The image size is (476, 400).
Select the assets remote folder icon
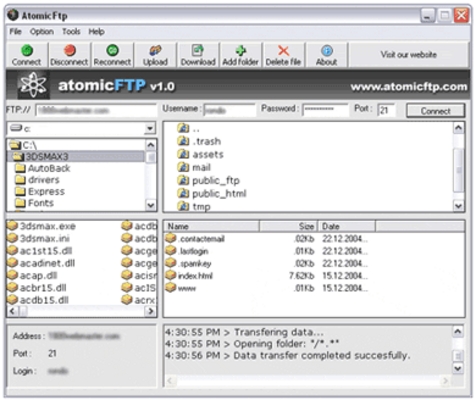click(183, 154)
